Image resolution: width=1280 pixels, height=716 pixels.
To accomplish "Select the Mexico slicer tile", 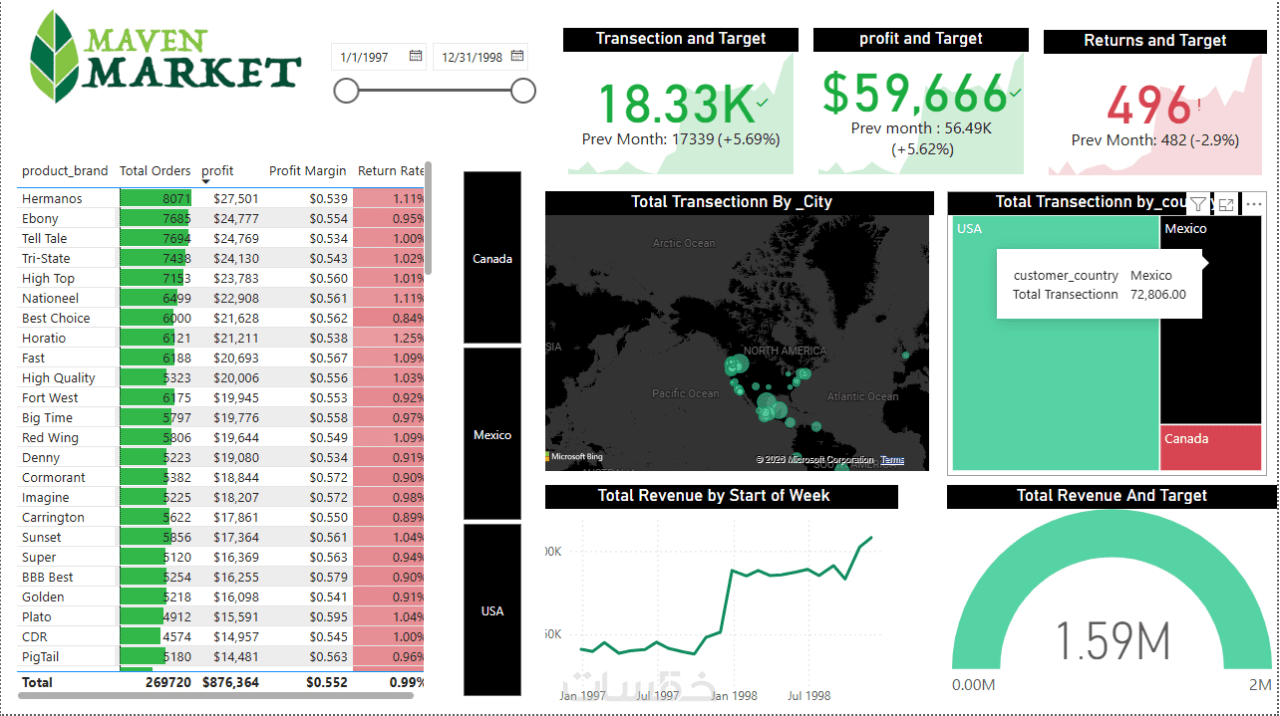I will (x=492, y=434).
